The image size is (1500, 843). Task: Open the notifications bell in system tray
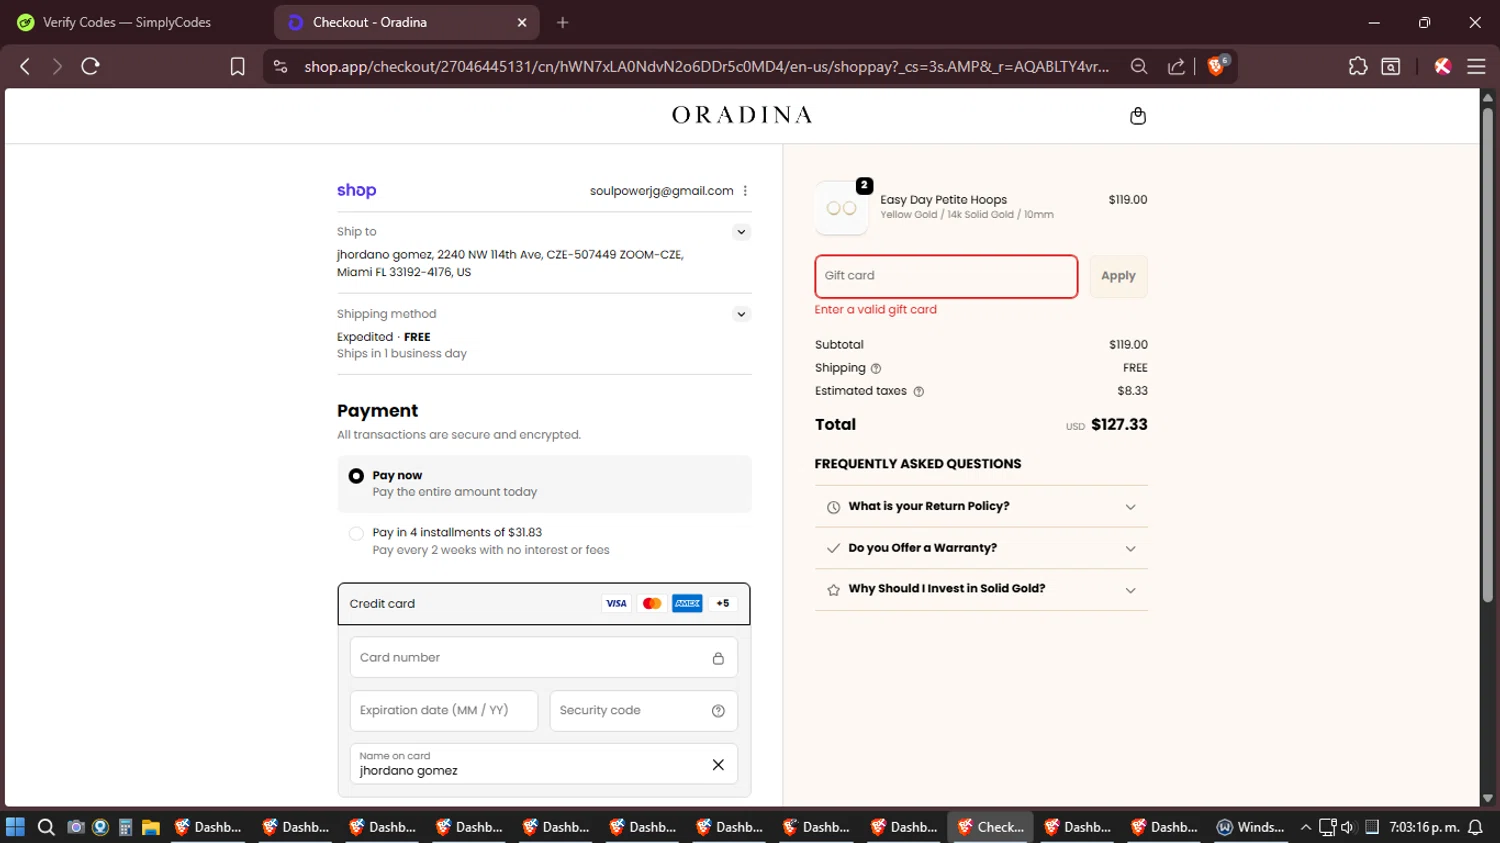click(1475, 827)
